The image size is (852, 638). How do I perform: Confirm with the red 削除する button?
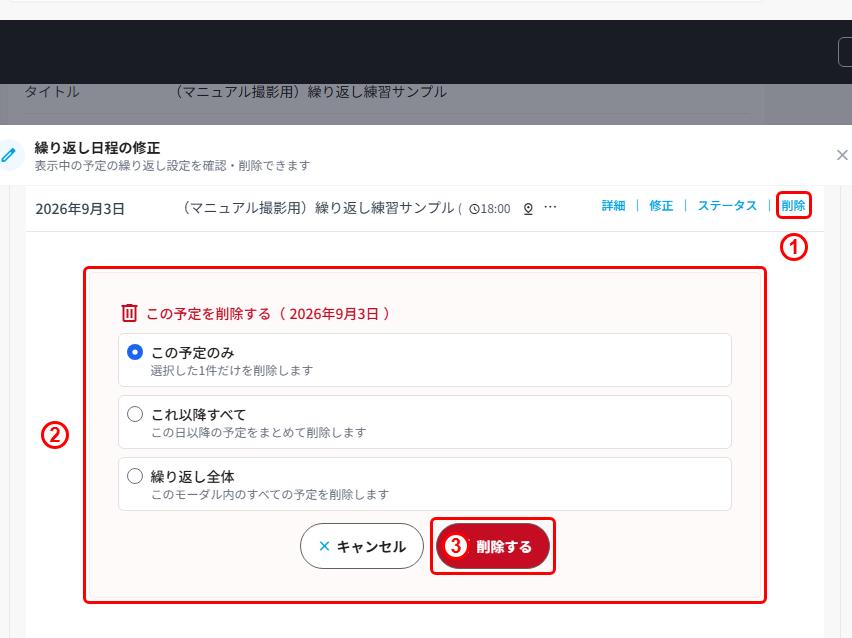tap(493, 546)
